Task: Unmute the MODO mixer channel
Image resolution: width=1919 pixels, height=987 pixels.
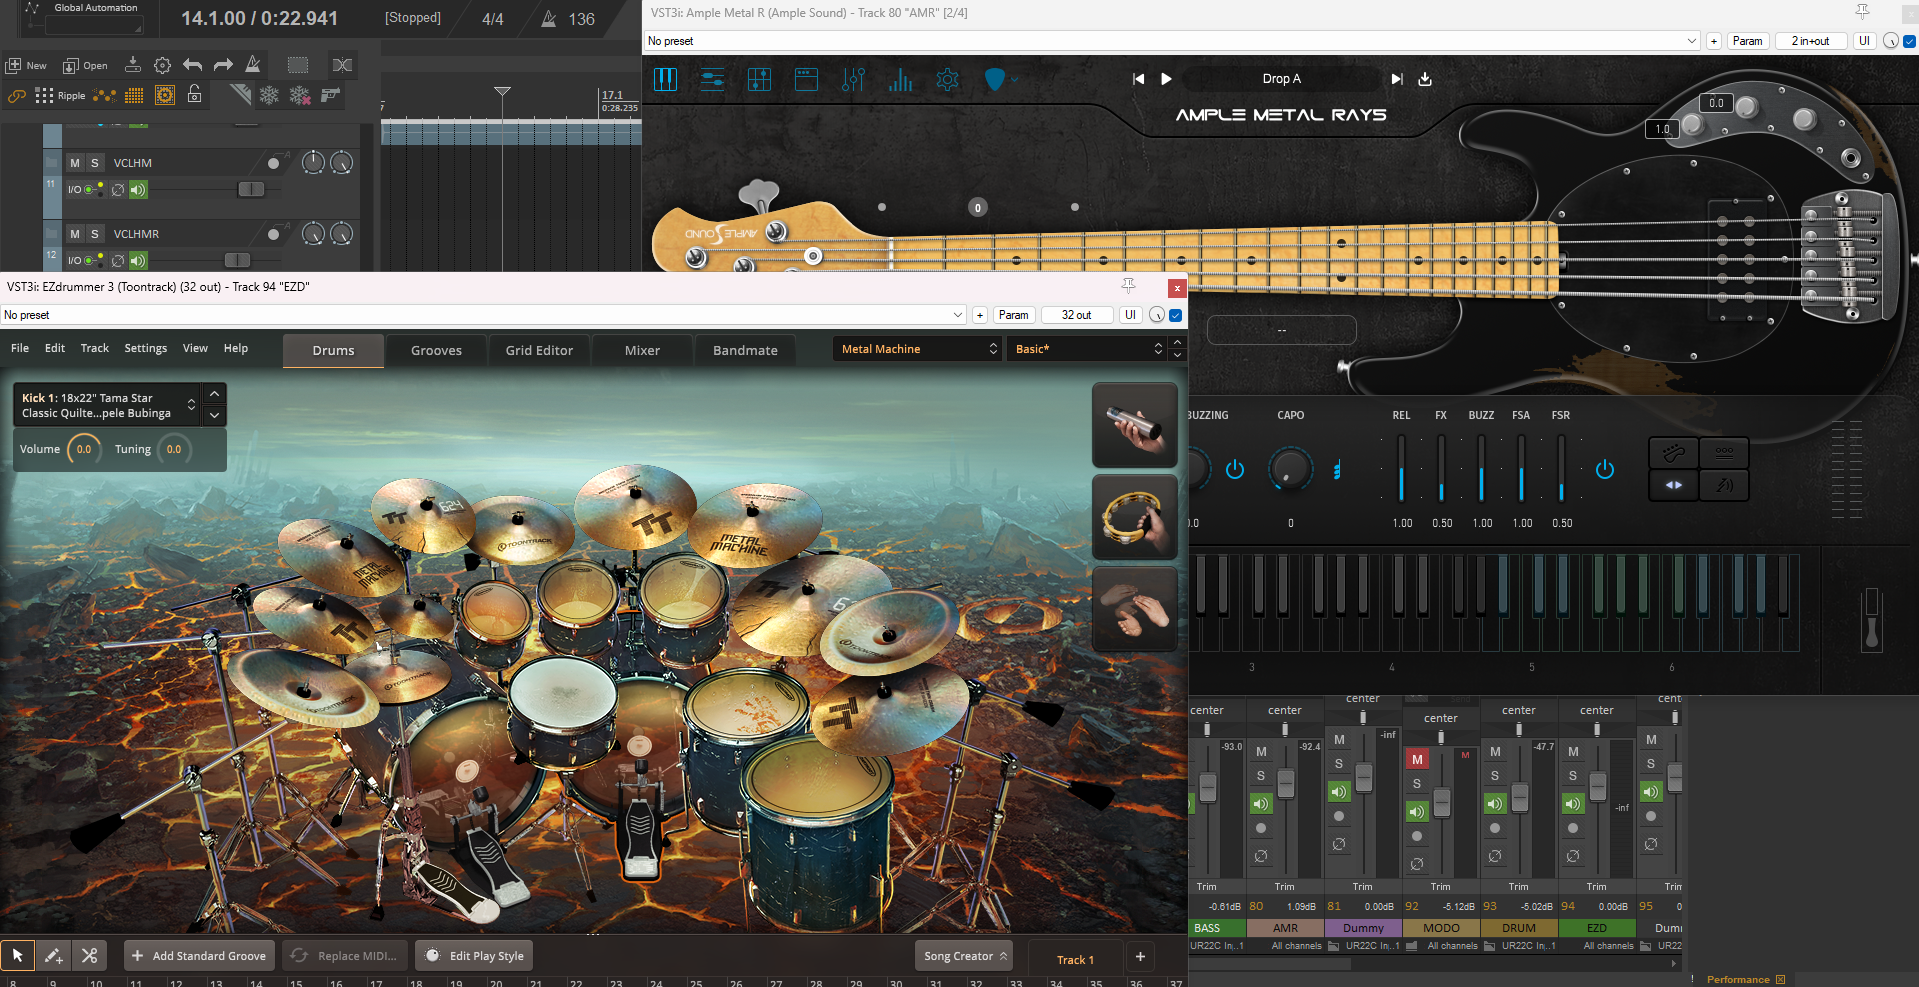Action: click(x=1417, y=760)
